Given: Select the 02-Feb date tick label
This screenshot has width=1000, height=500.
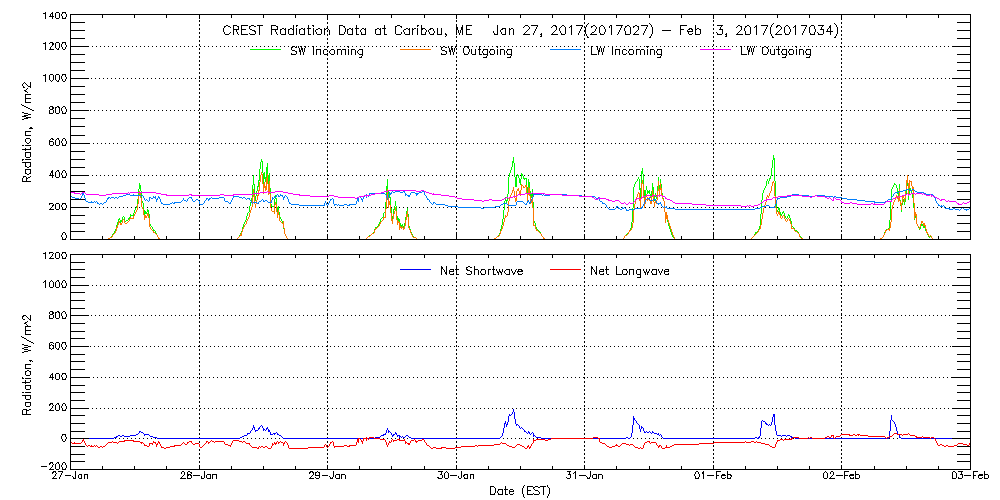Looking at the screenshot, I should pyautogui.click(x=841, y=476).
